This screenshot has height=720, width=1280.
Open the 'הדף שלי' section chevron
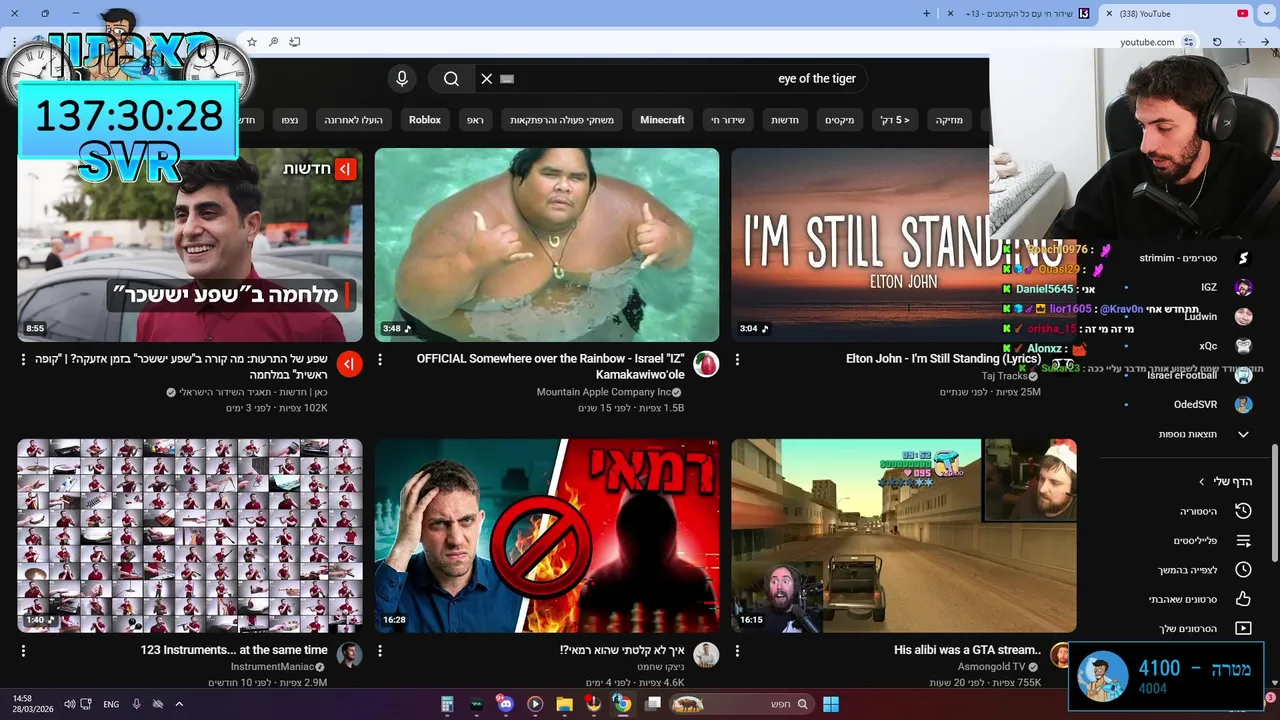[x=1202, y=482]
